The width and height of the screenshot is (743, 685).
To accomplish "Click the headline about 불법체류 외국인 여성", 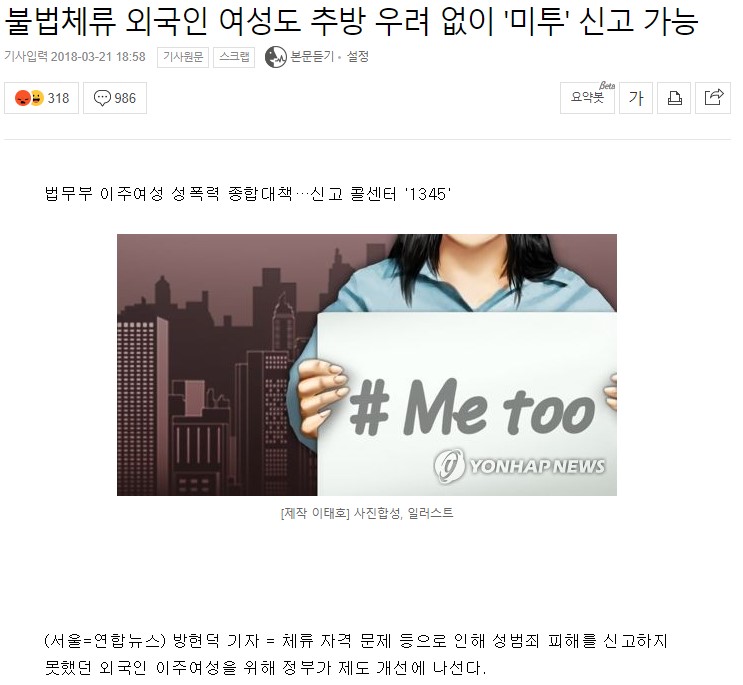I will 351,22.
